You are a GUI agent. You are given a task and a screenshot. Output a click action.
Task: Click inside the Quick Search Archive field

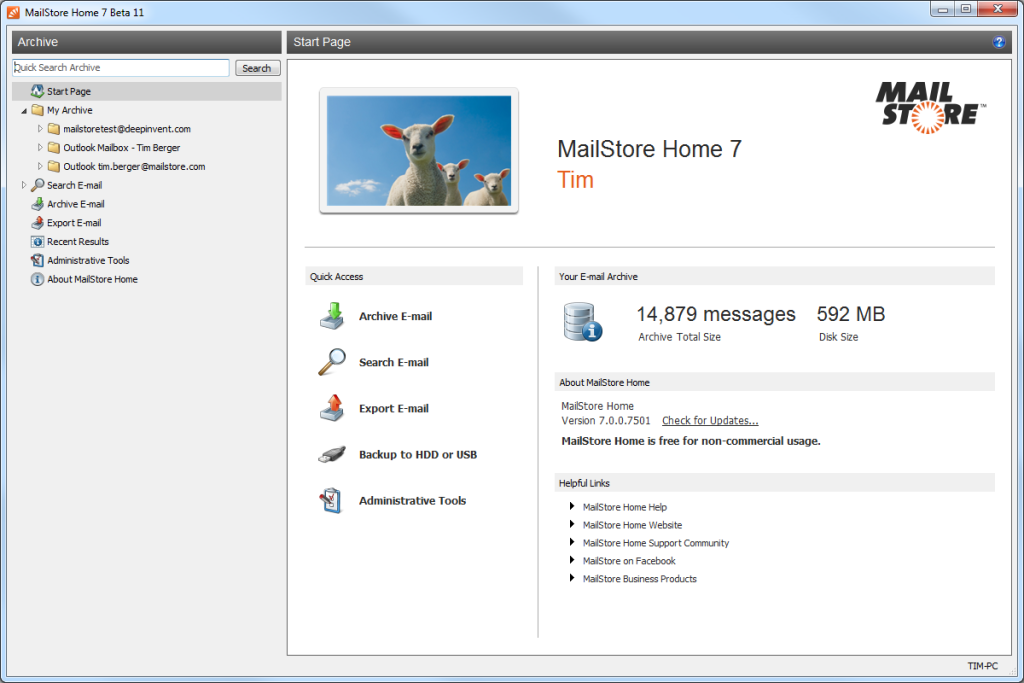coord(120,67)
